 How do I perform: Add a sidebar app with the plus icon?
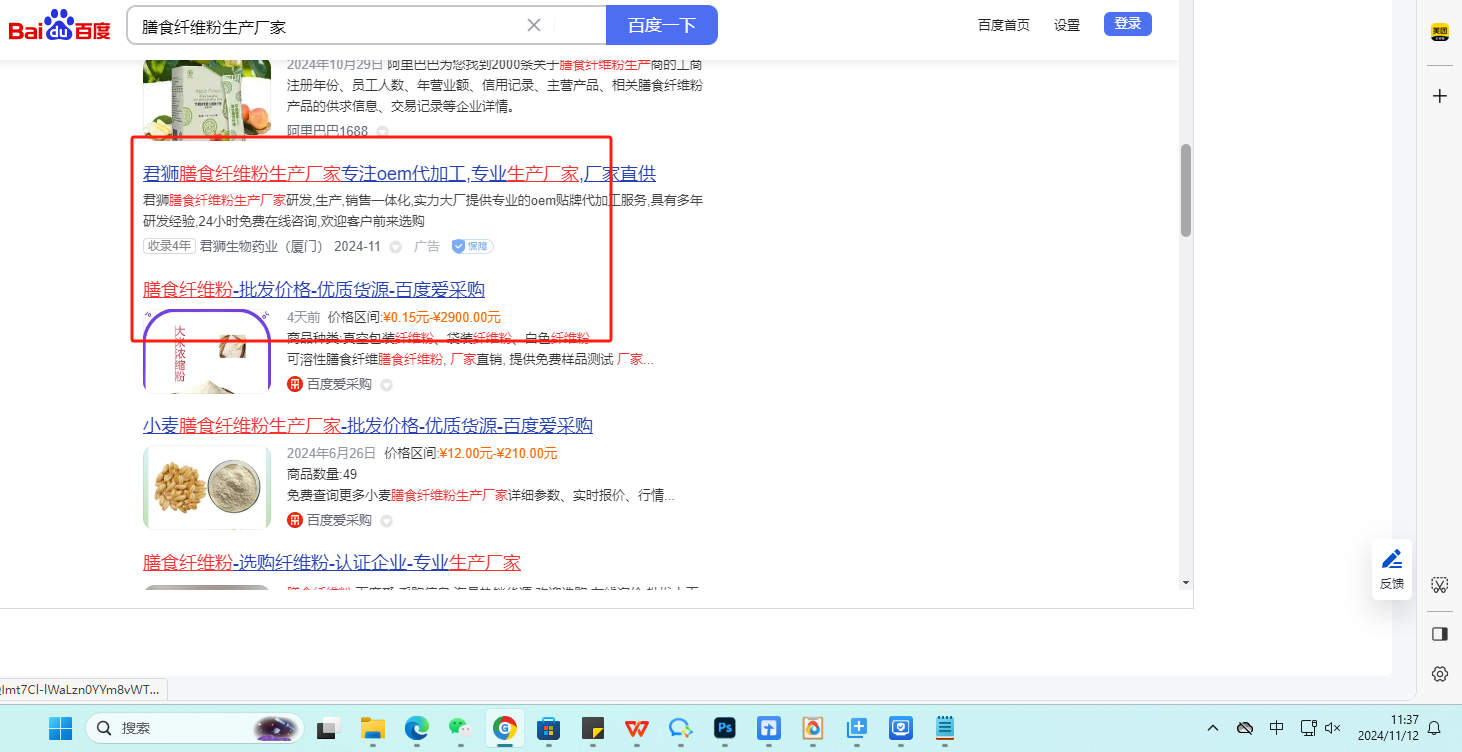[x=1439, y=96]
